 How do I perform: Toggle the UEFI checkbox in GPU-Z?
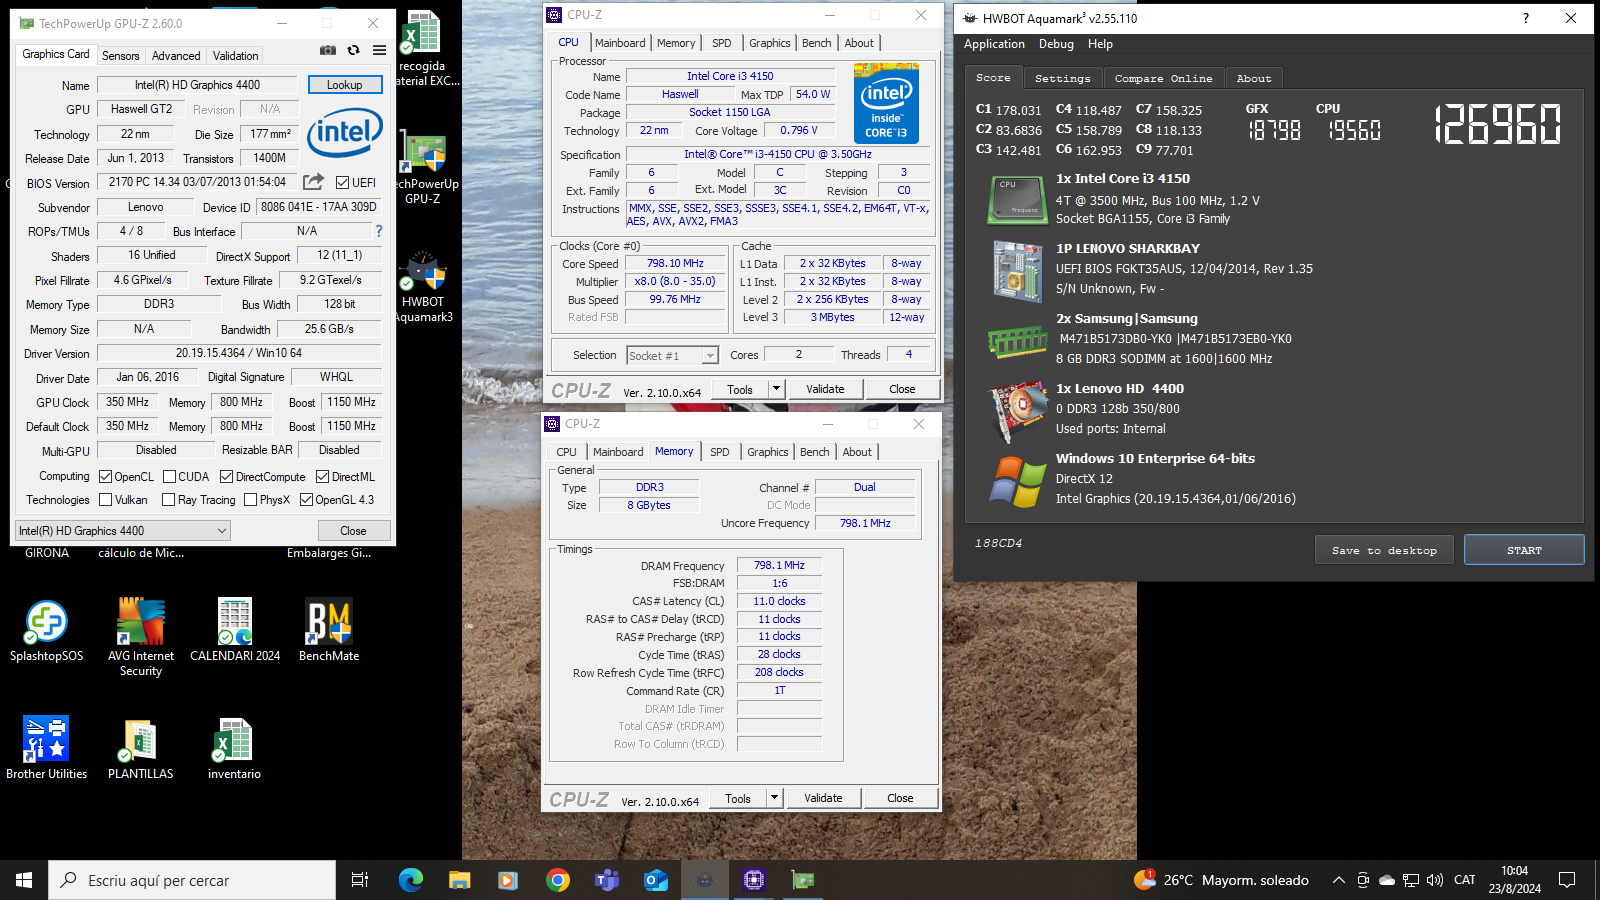(343, 182)
